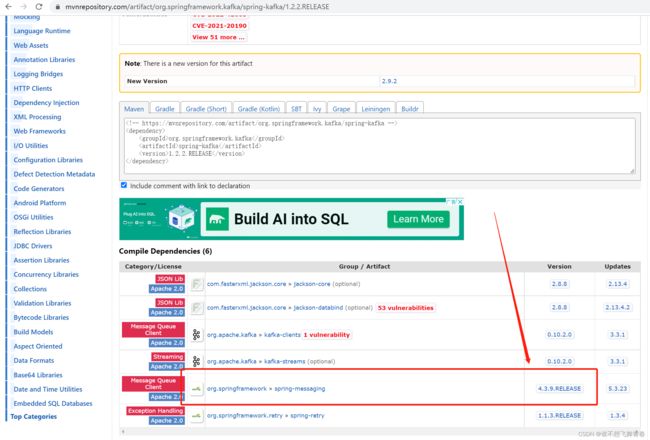Click the kafka-streams logo icon
This screenshot has height=440, width=650.
[196, 361]
